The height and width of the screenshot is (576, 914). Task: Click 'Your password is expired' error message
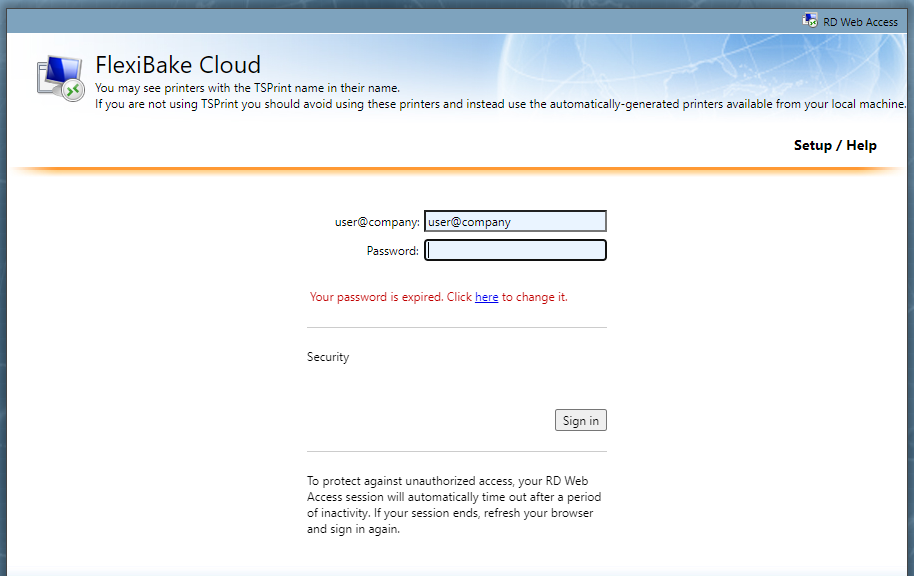click(438, 297)
